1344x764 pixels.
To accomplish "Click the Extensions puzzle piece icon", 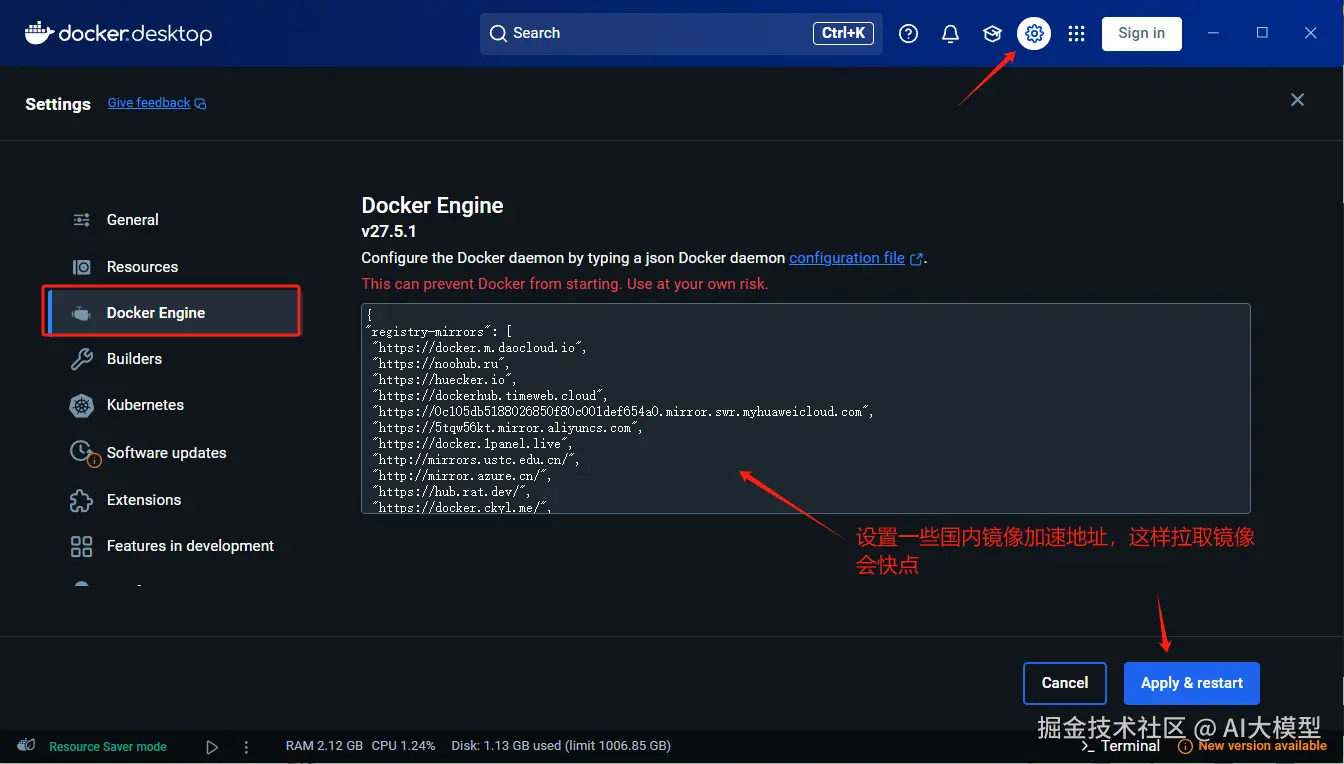I will [82, 500].
